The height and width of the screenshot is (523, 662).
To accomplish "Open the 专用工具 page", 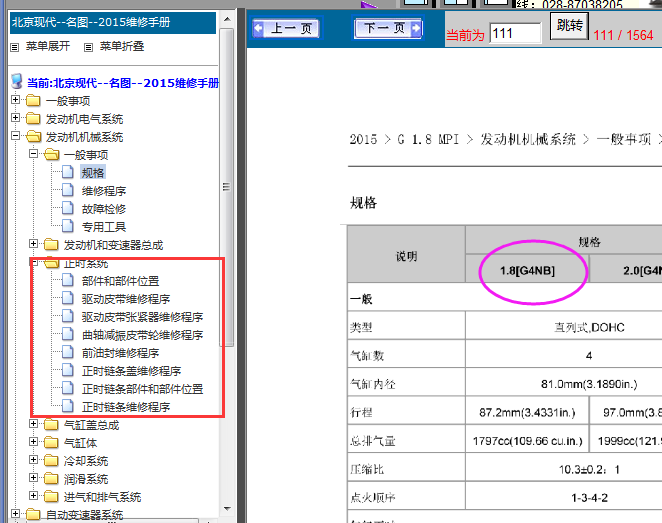I will [104, 227].
